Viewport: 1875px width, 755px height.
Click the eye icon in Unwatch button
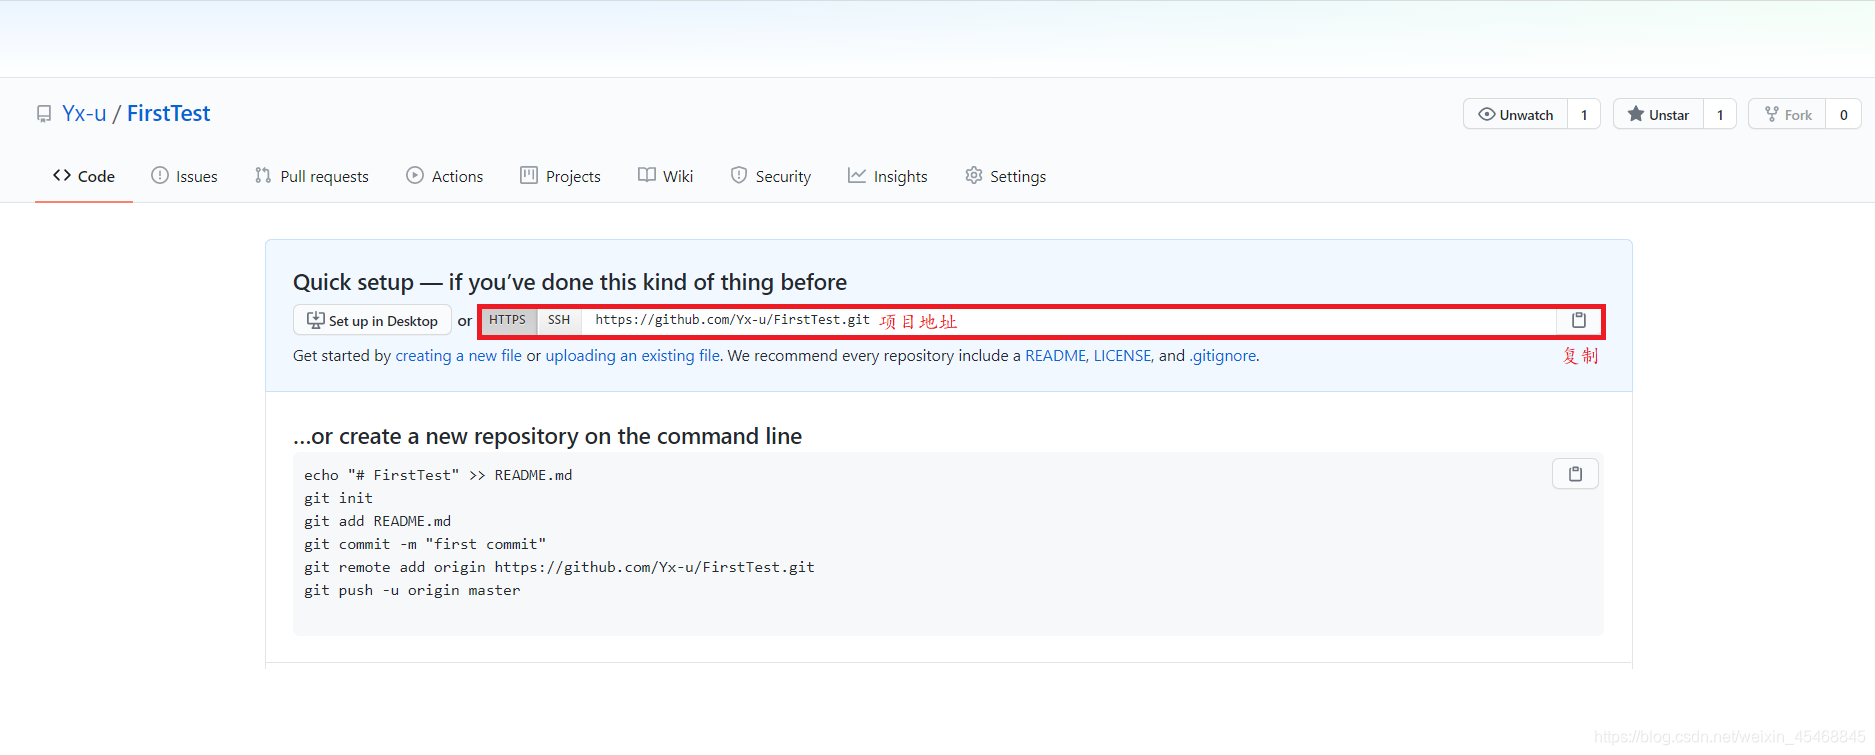1487,114
